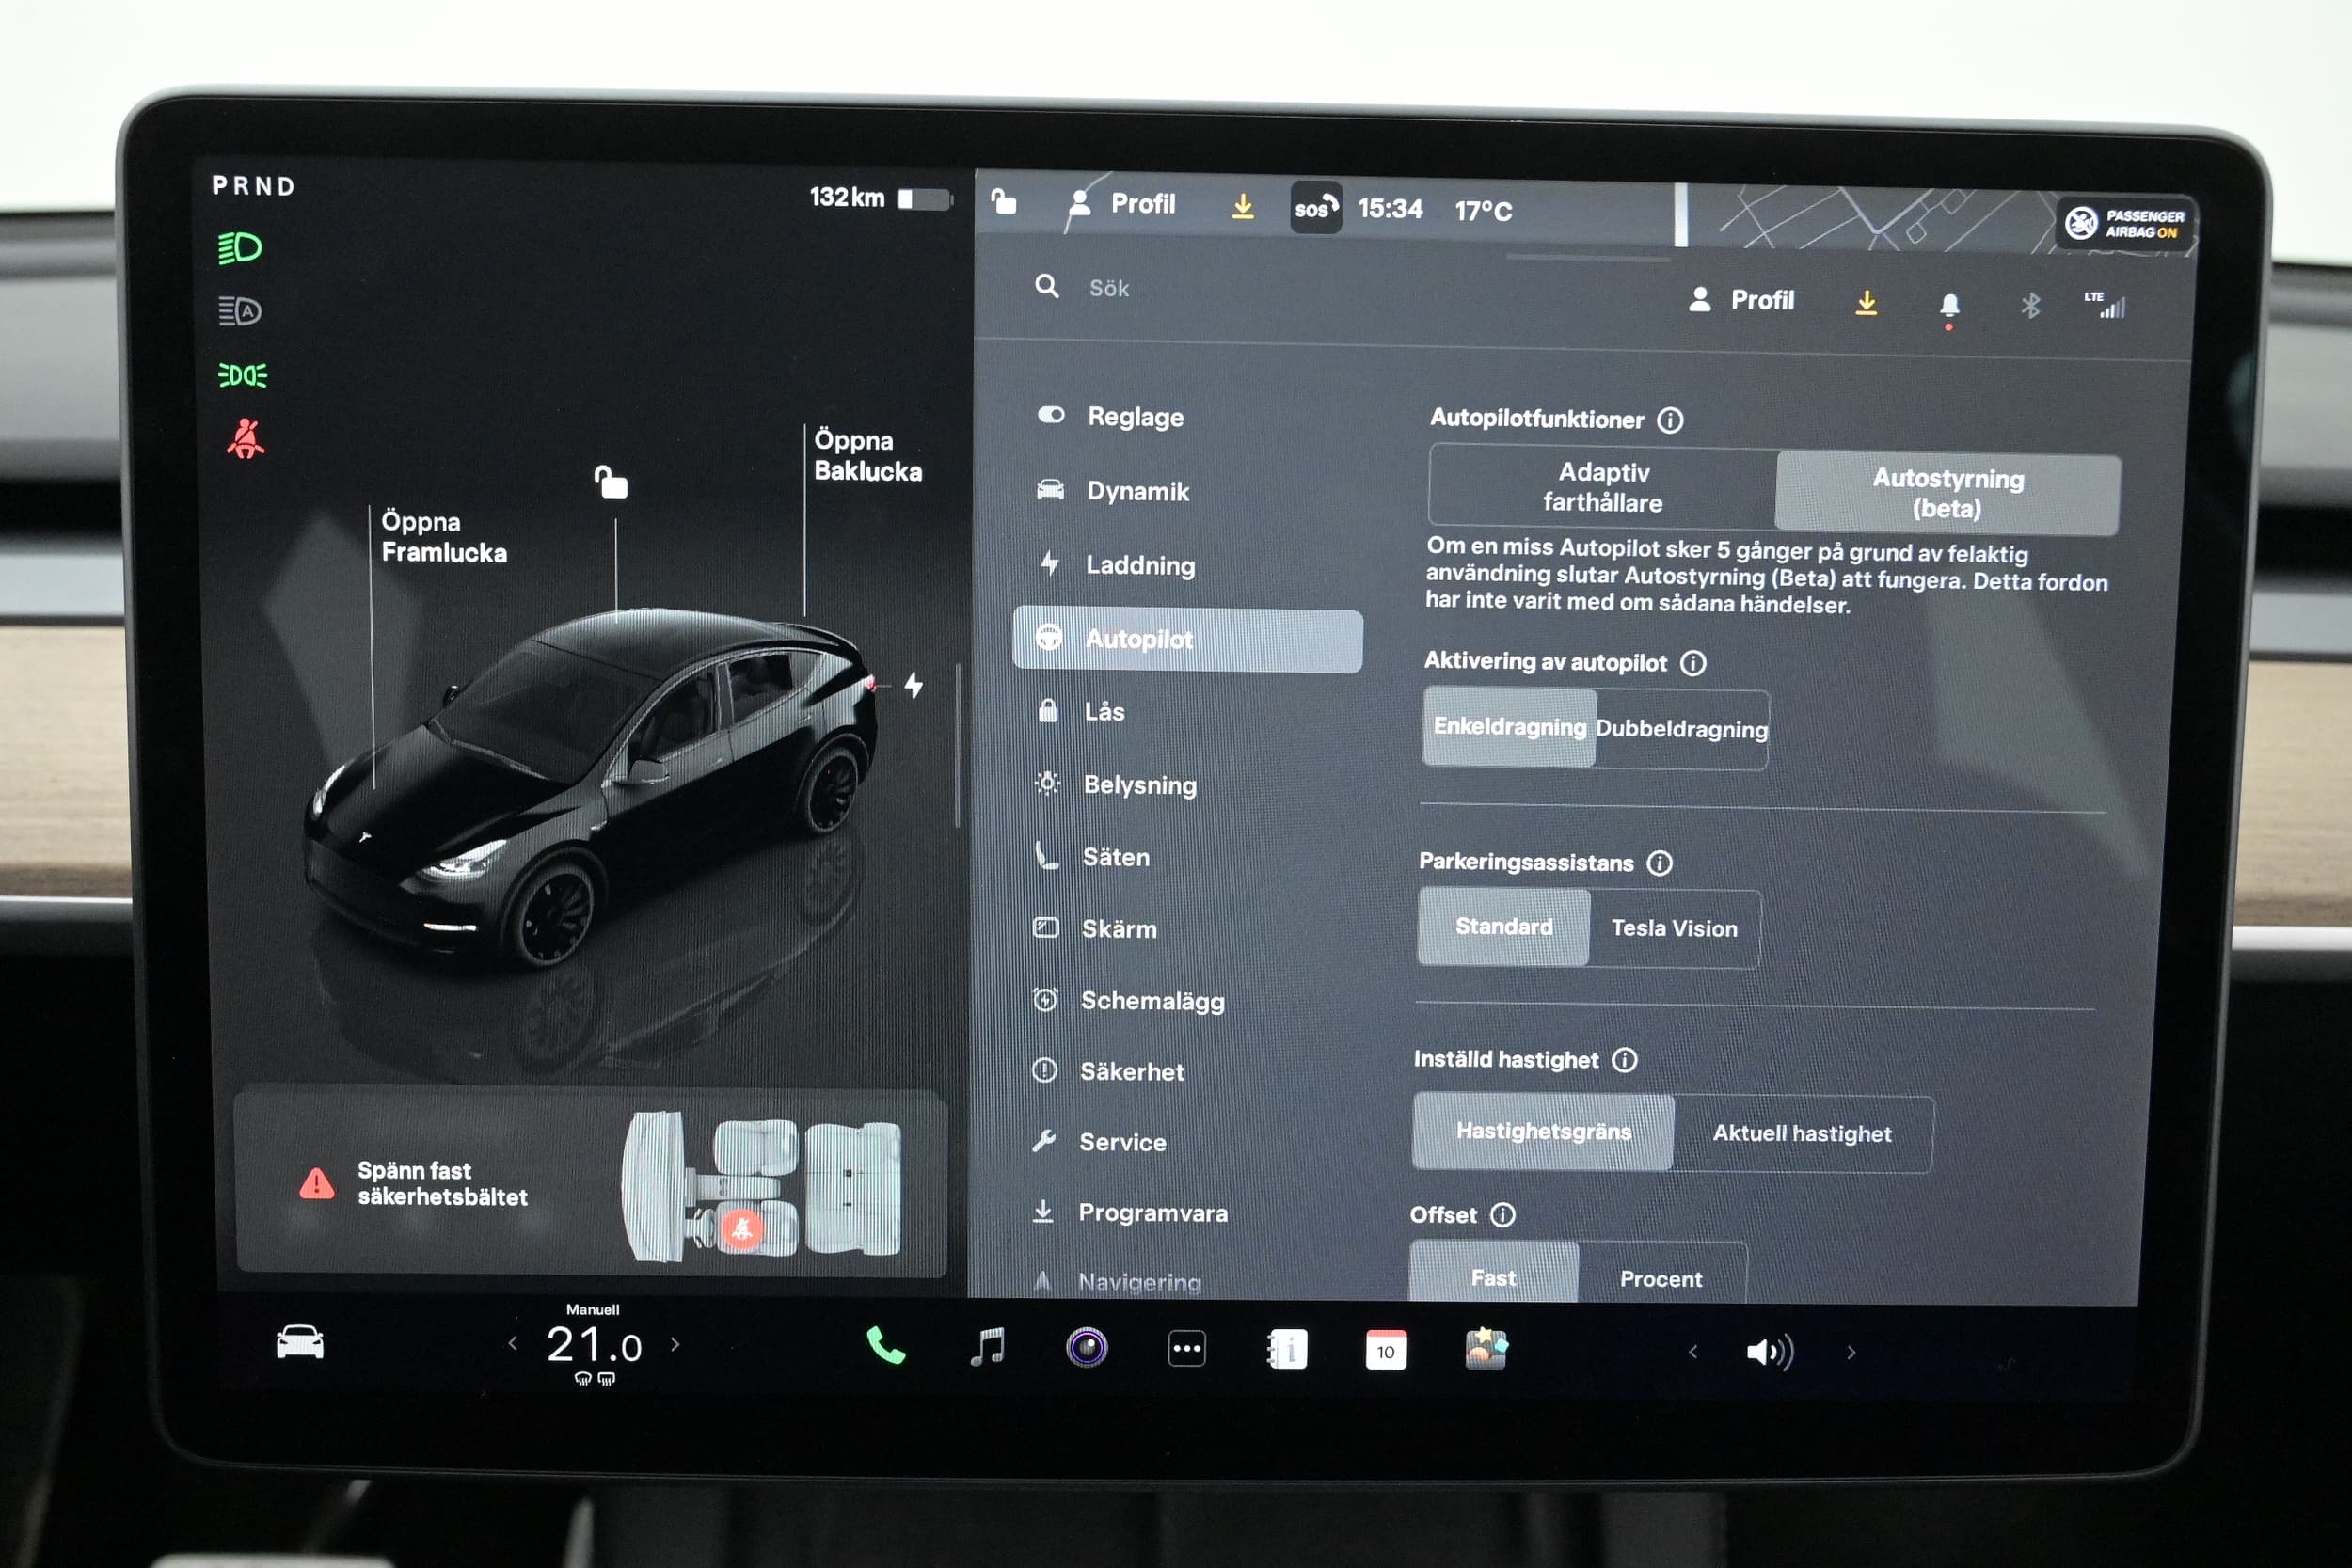Select Adaptiv farthållare option

pyautogui.click(x=1603, y=487)
